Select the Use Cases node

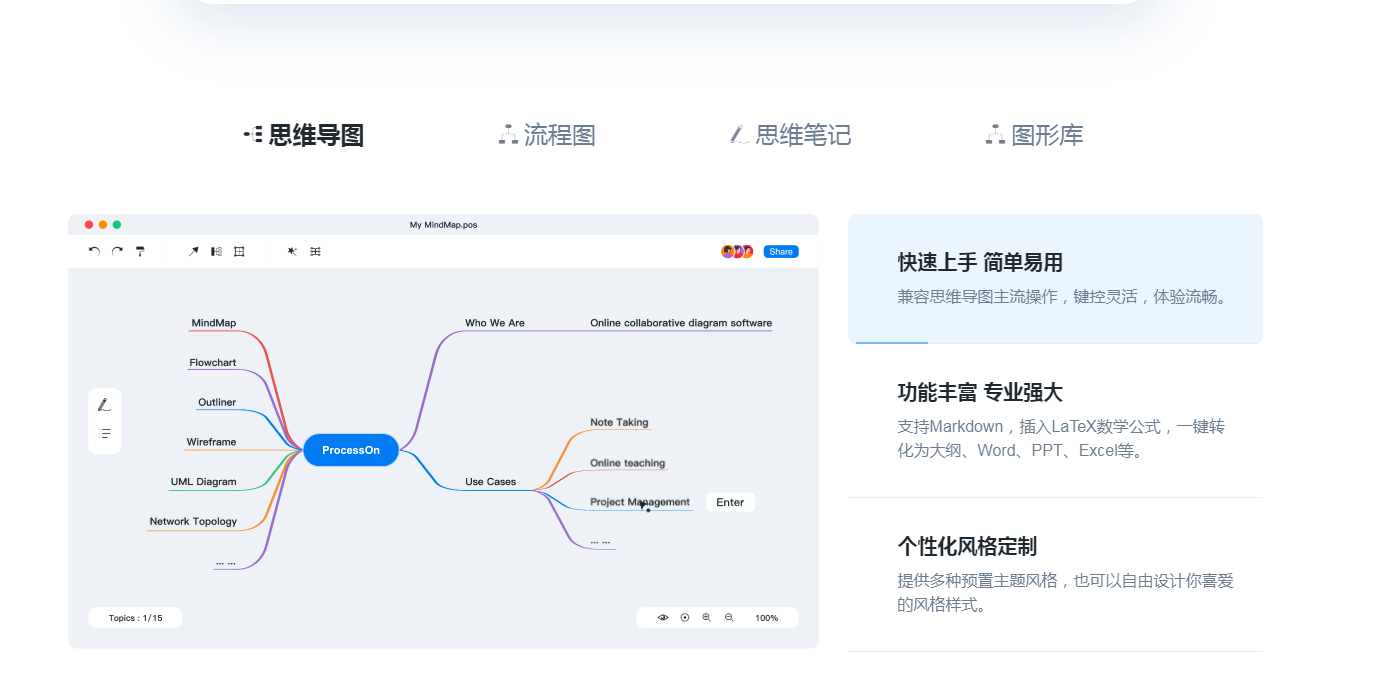(491, 482)
